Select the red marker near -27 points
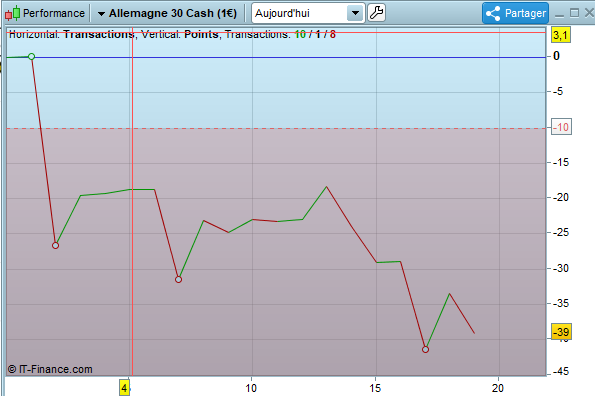The image size is (595, 396). coord(55,245)
